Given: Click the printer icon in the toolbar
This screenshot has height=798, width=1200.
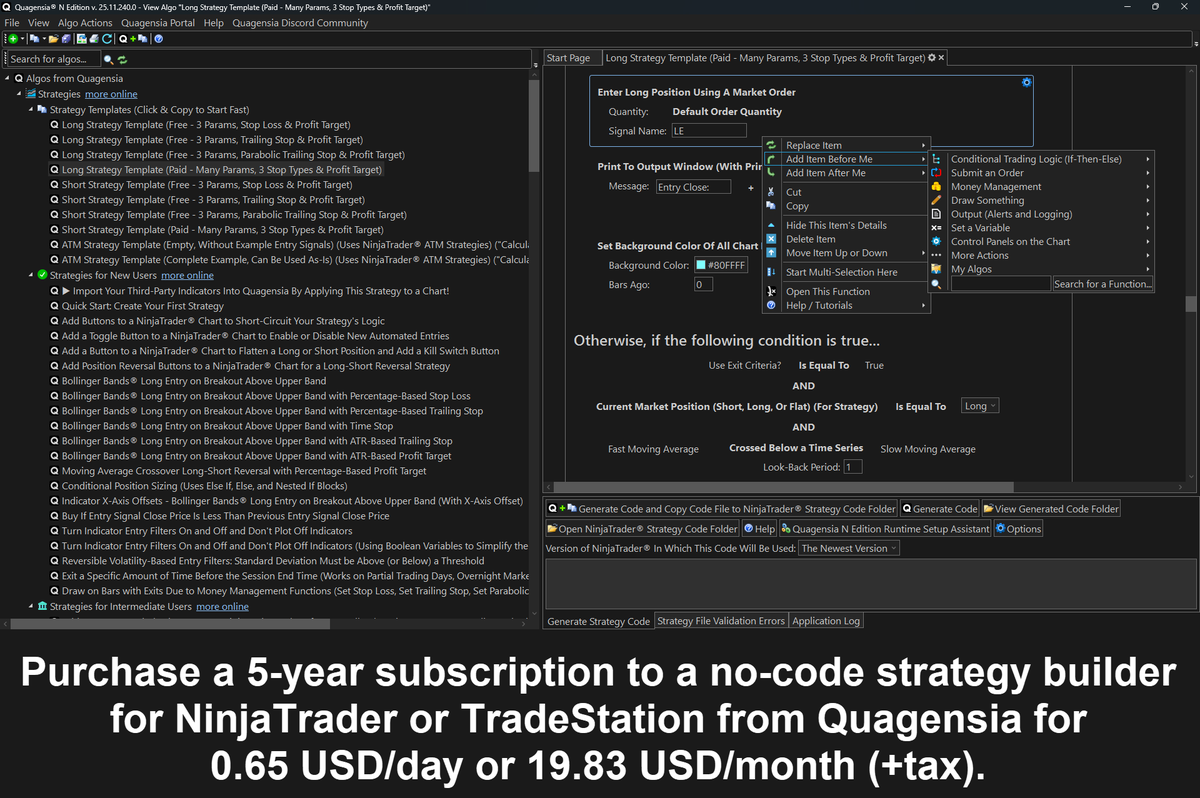Looking at the screenshot, I should click(94, 38).
